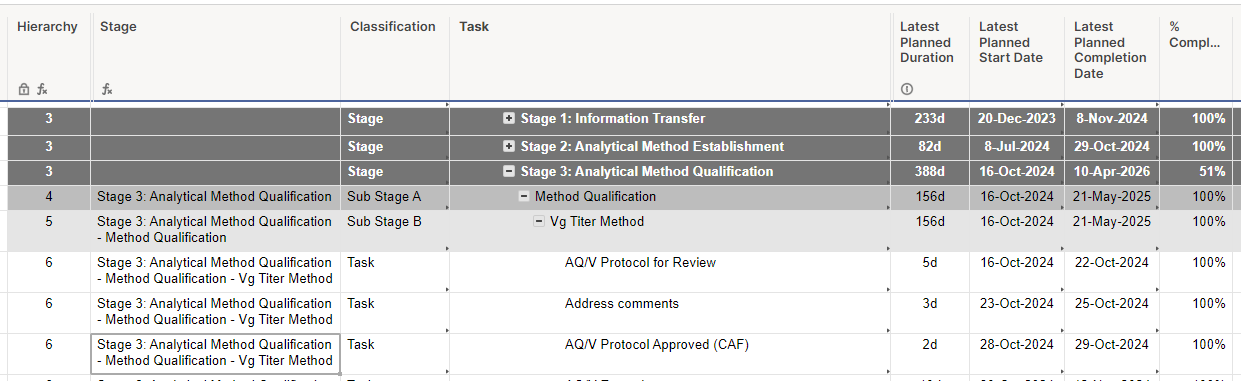Click the formula icon under Stage column header

(106, 89)
